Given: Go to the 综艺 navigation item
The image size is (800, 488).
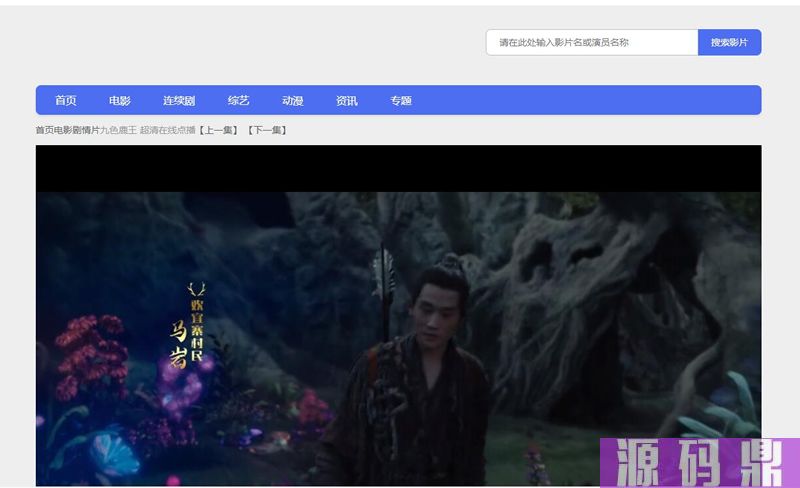Looking at the screenshot, I should (x=238, y=101).
